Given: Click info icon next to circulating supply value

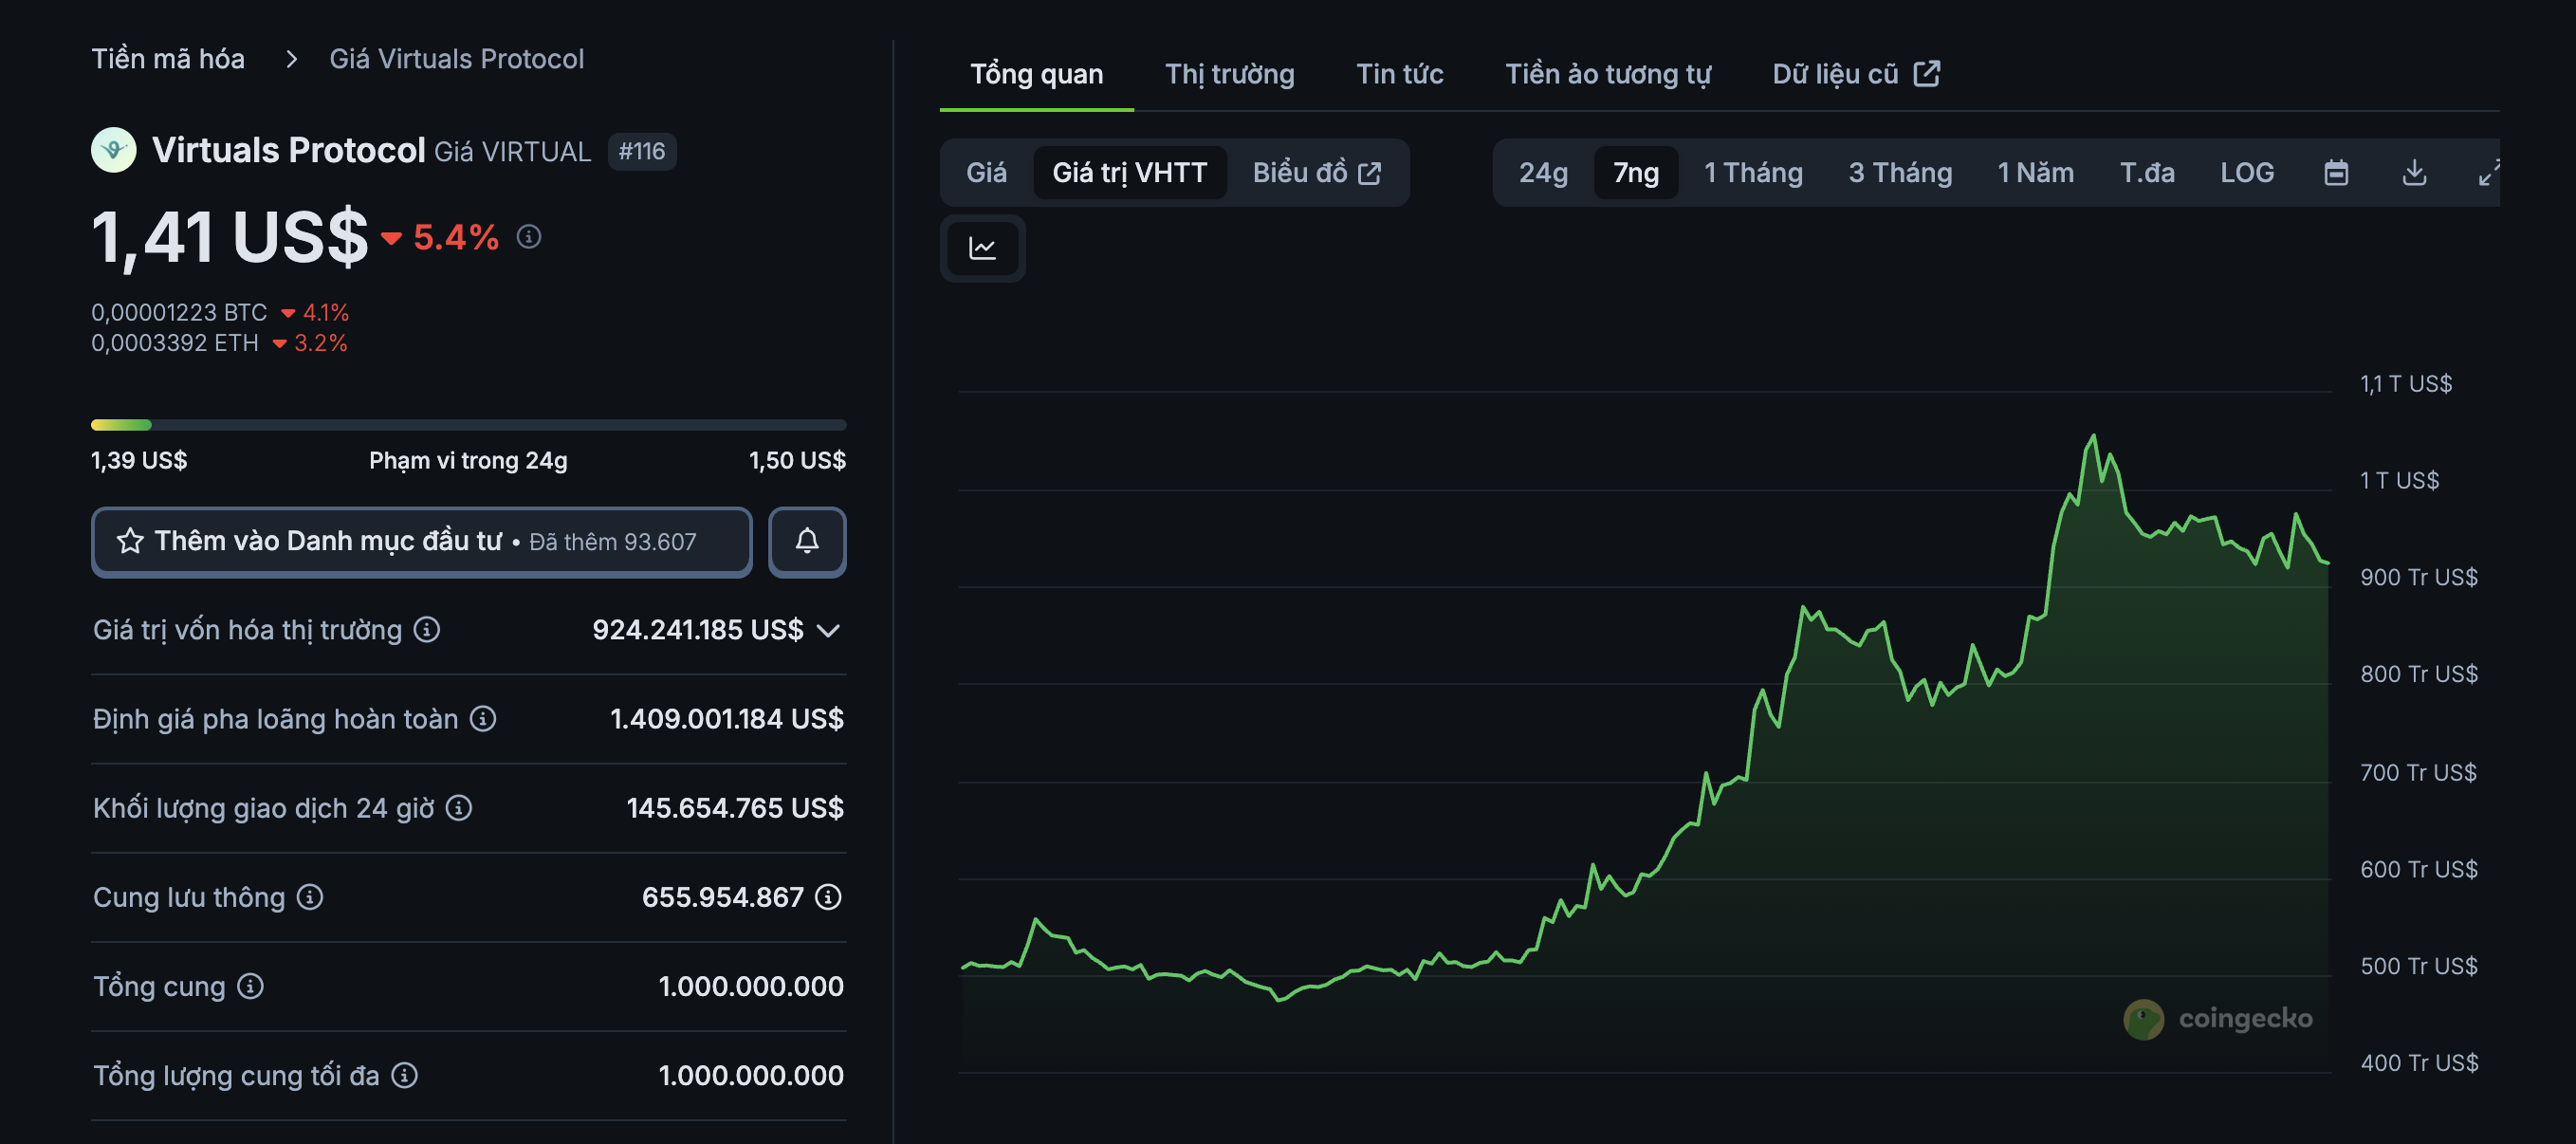Looking at the screenshot, I should click(x=828, y=897).
